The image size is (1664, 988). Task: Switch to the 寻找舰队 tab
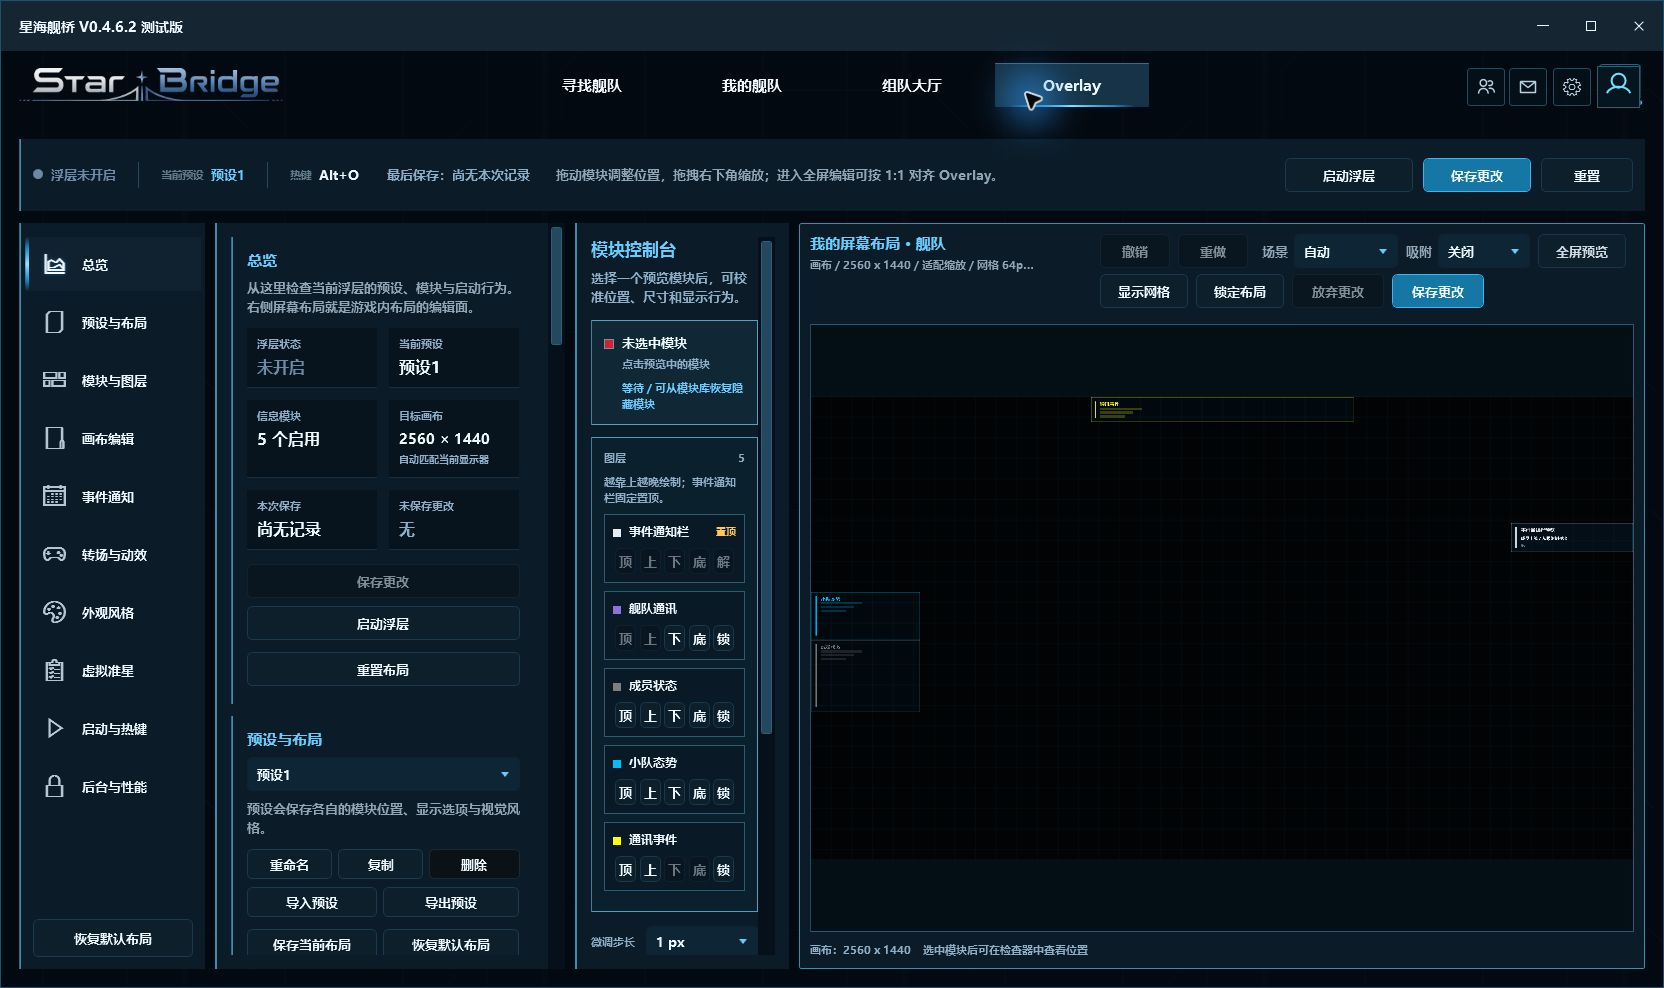[x=592, y=86]
